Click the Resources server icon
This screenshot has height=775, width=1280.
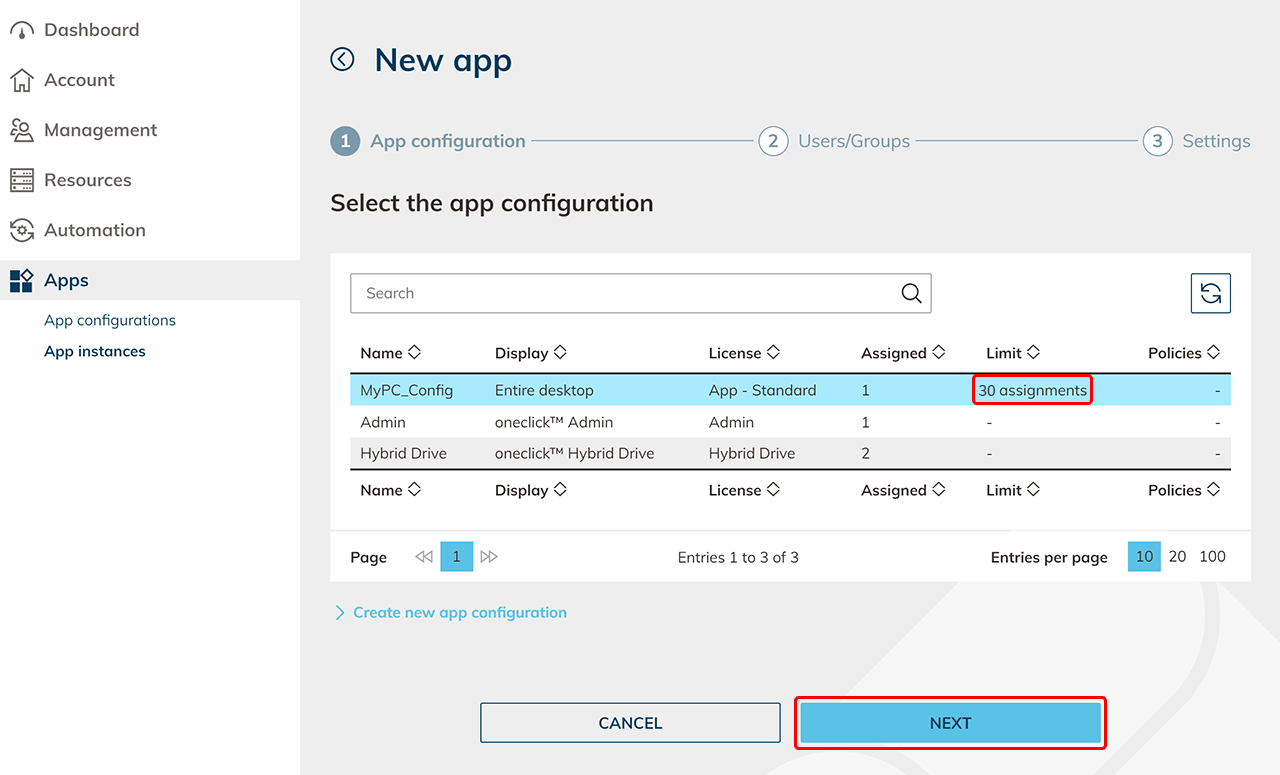pos(22,180)
